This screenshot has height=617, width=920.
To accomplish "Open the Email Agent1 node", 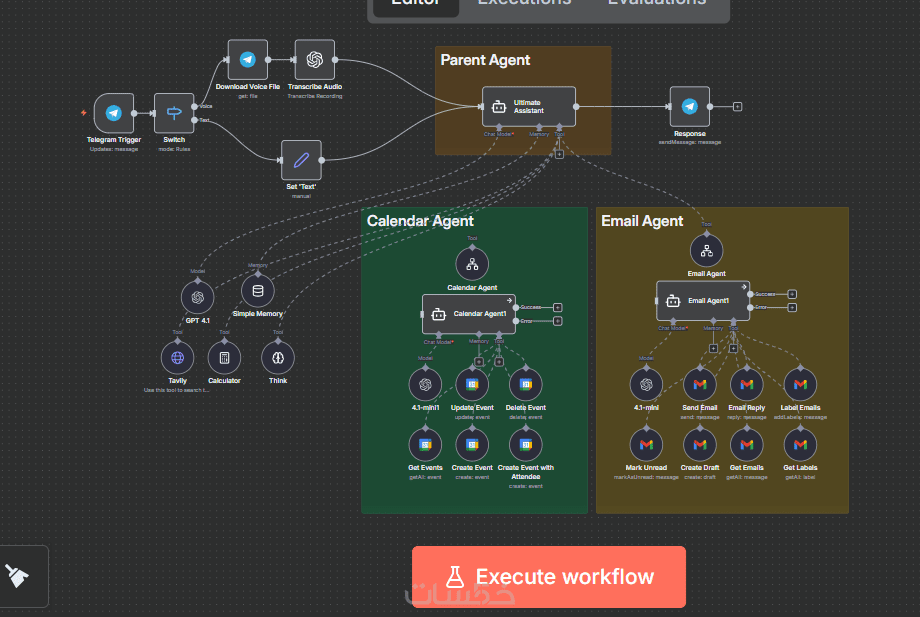I will point(703,301).
